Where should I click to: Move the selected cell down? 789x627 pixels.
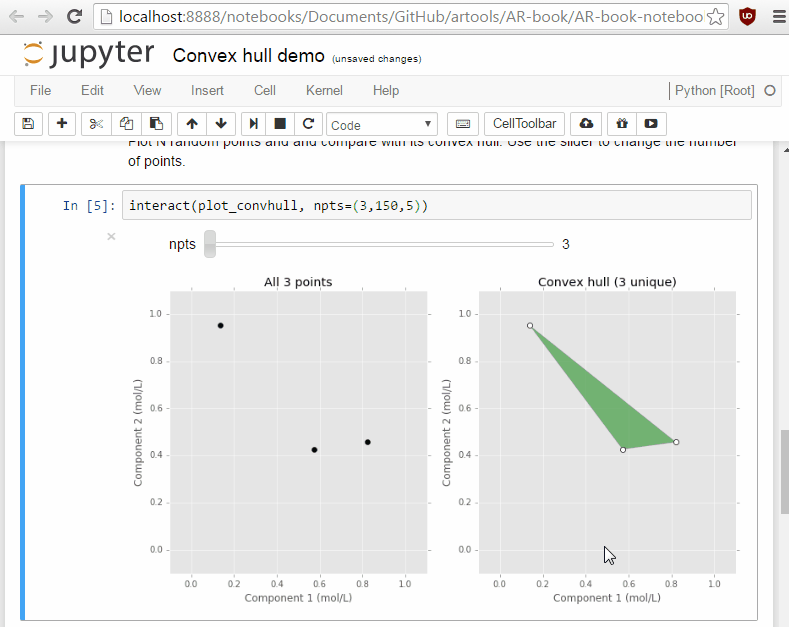221,124
